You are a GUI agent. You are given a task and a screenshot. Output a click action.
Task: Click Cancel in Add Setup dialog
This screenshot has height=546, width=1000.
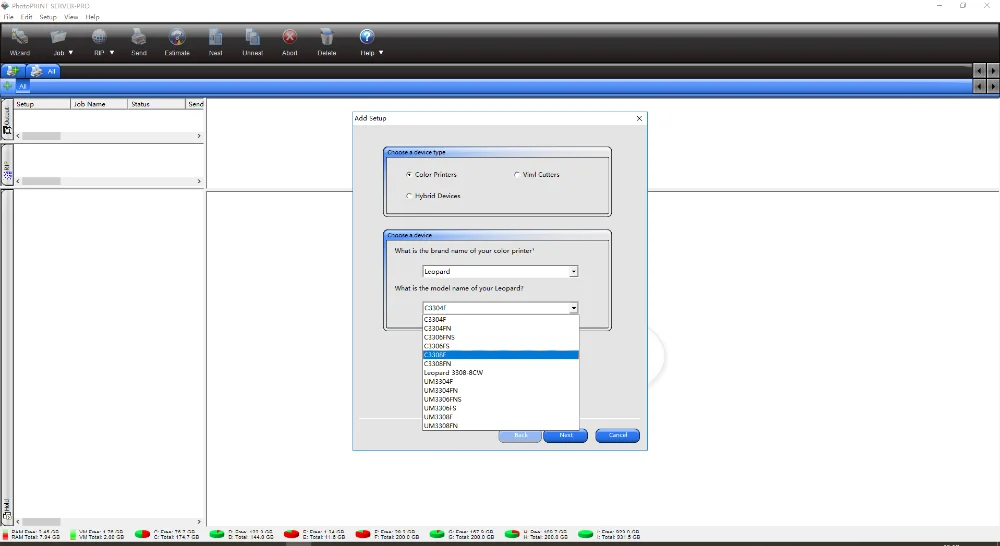click(x=617, y=436)
